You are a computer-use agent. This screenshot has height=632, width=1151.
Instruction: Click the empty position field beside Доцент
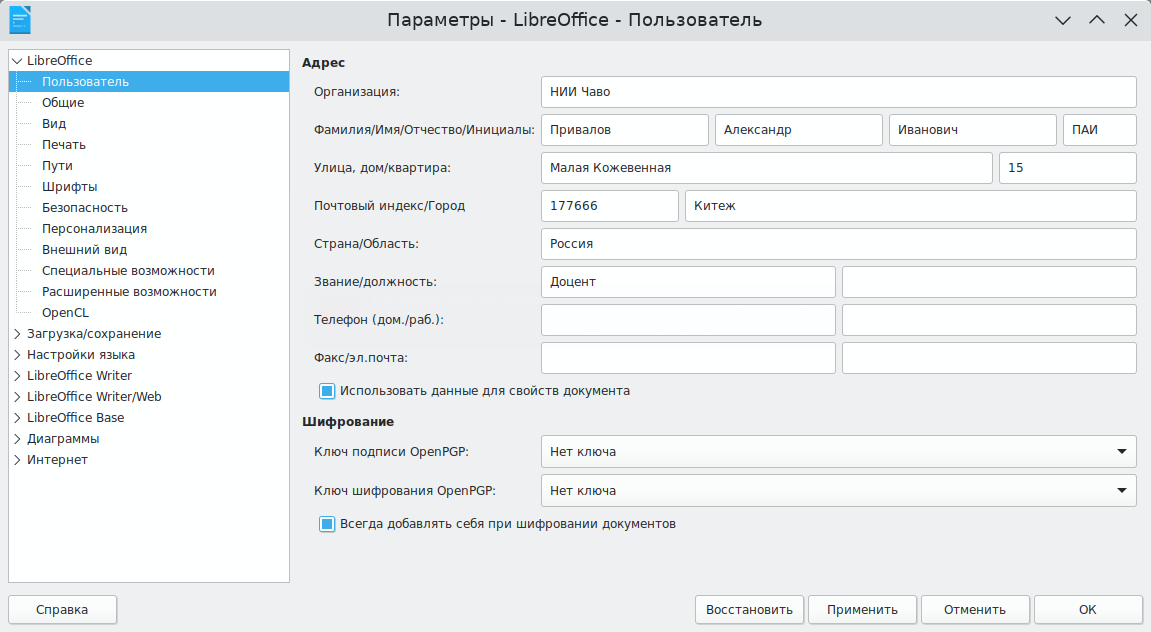tap(989, 282)
